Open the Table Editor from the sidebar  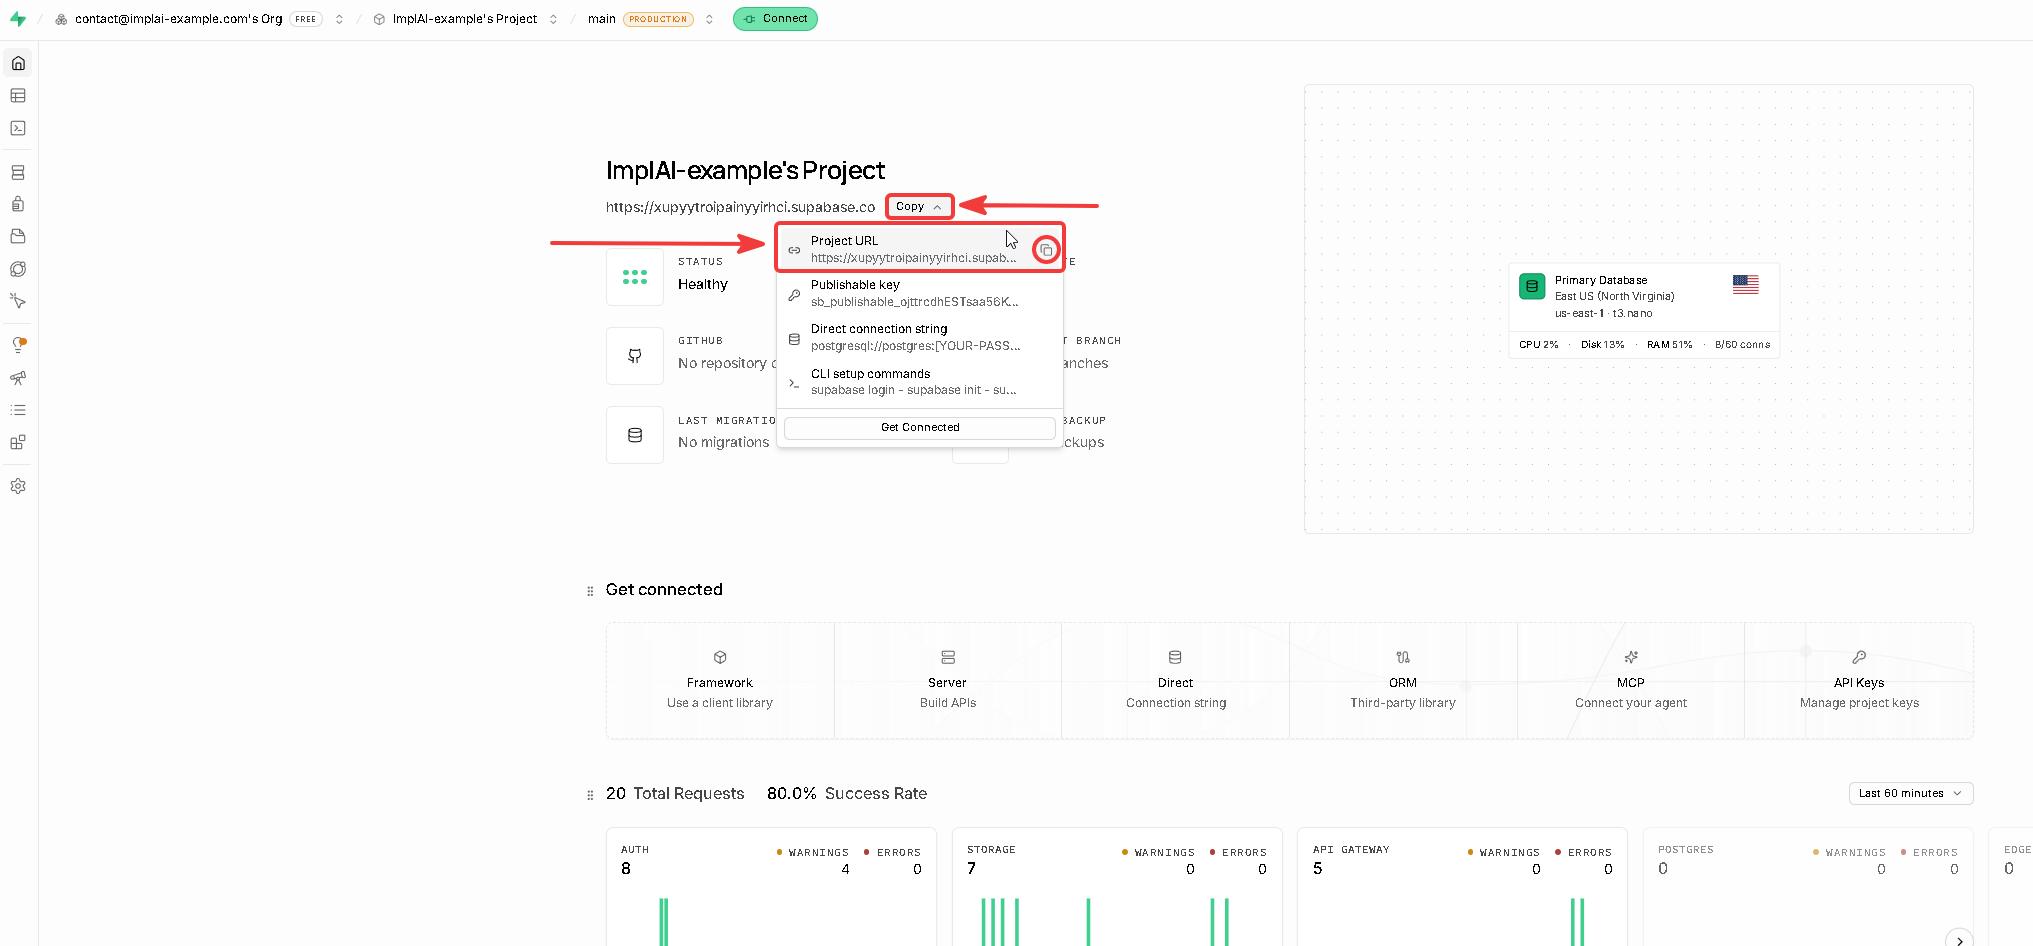pos(18,96)
